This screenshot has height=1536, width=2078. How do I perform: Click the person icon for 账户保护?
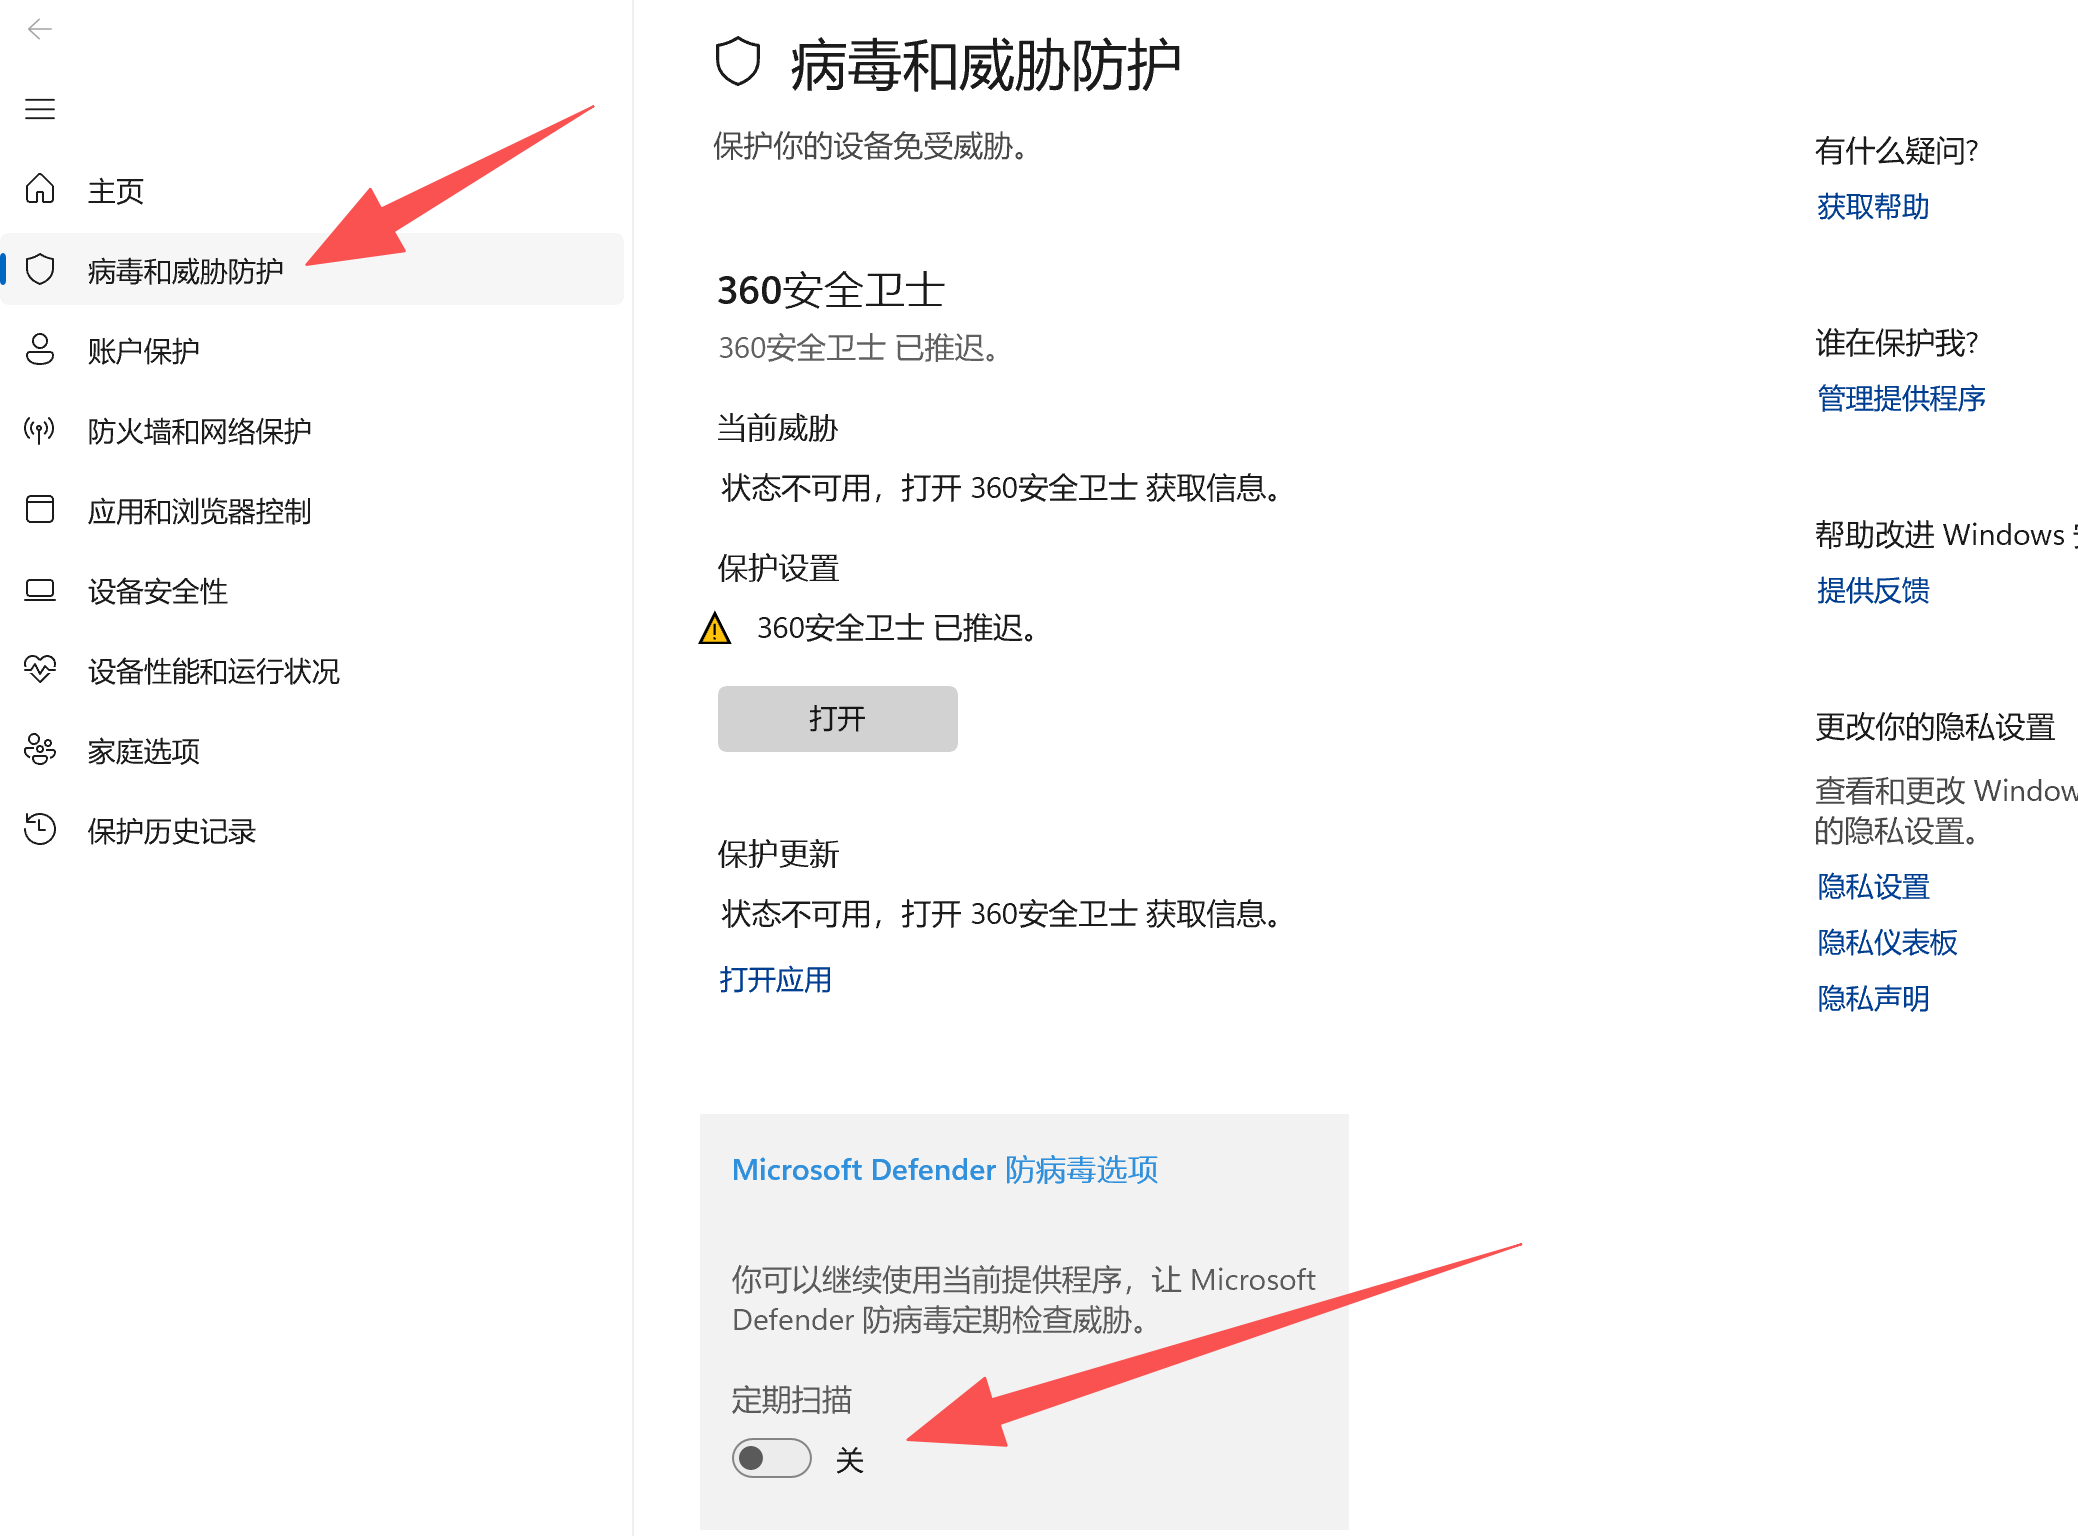[x=40, y=349]
